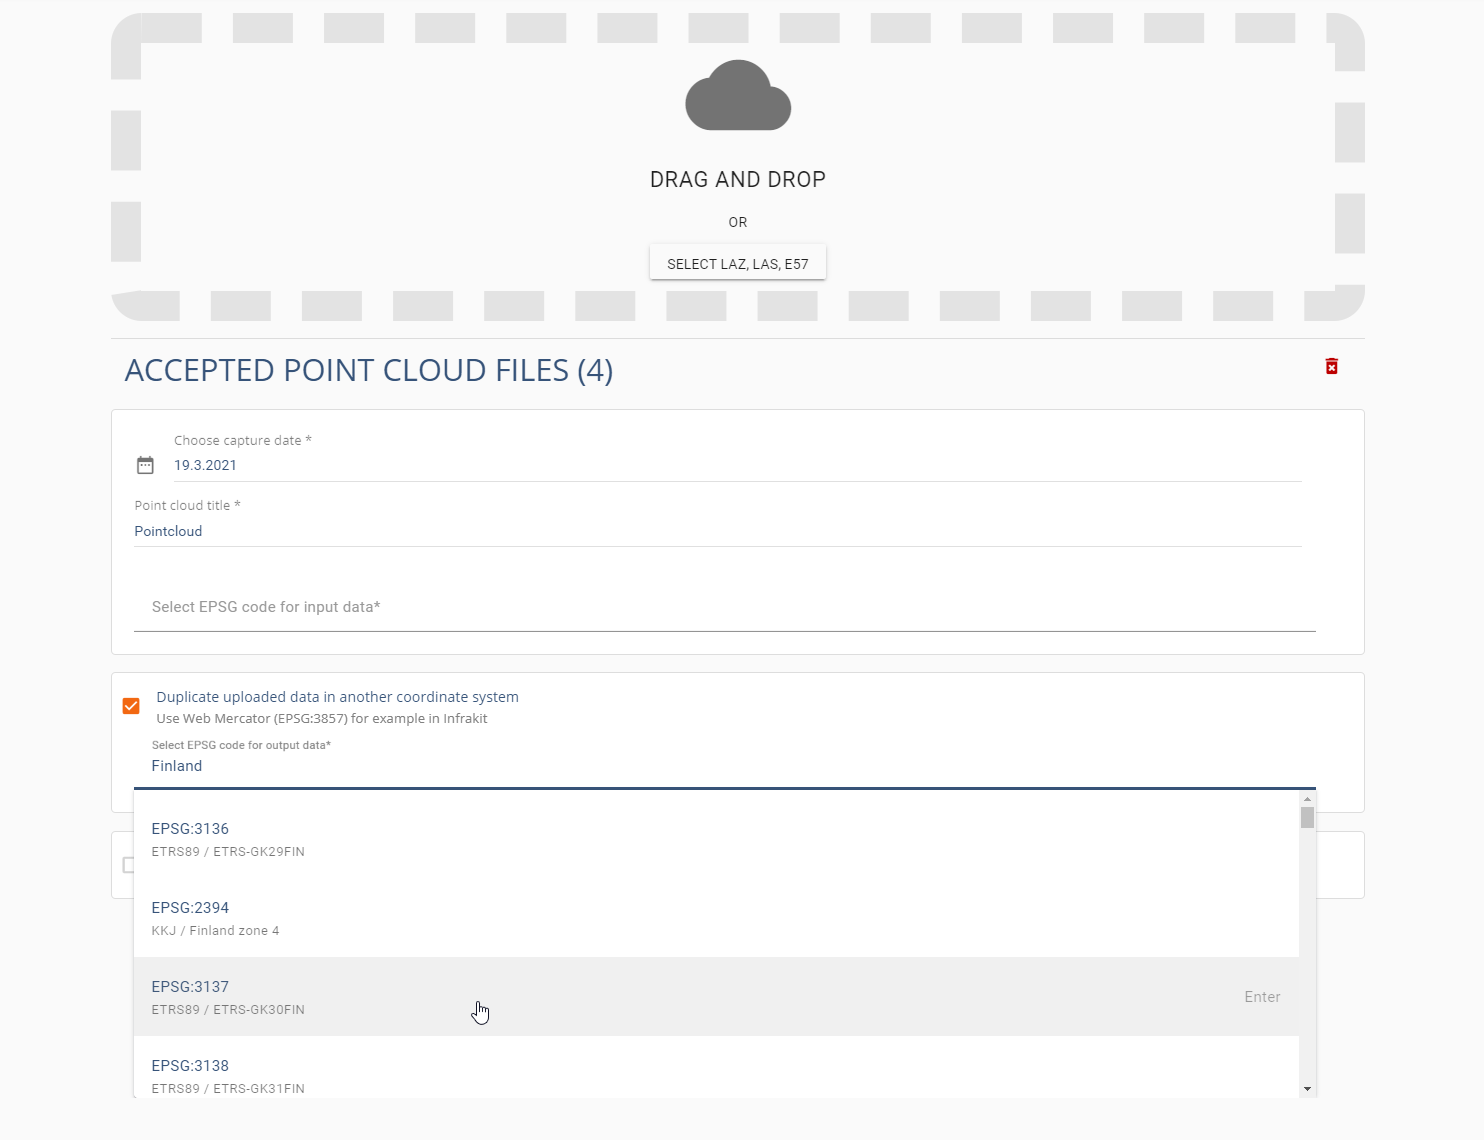Click the output EPSG search field showing Finland

(724, 766)
